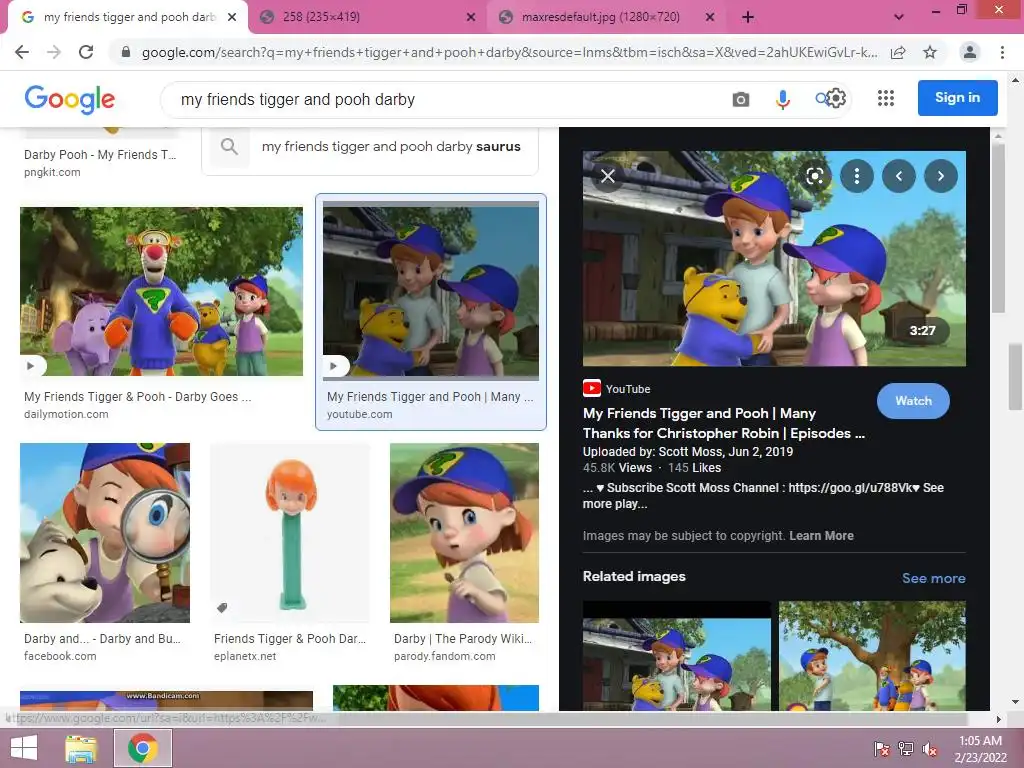Open the dailymotion.com Darby Goes thumbnail
This screenshot has height=768, width=1024.
pyautogui.click(x=161, y=291)
